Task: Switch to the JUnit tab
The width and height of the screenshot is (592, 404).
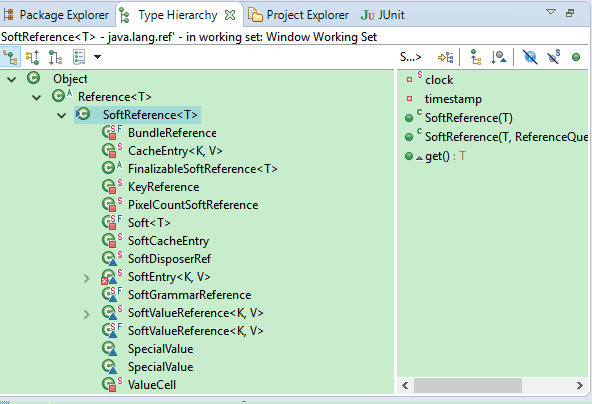Action: click(x=382, y=15)
